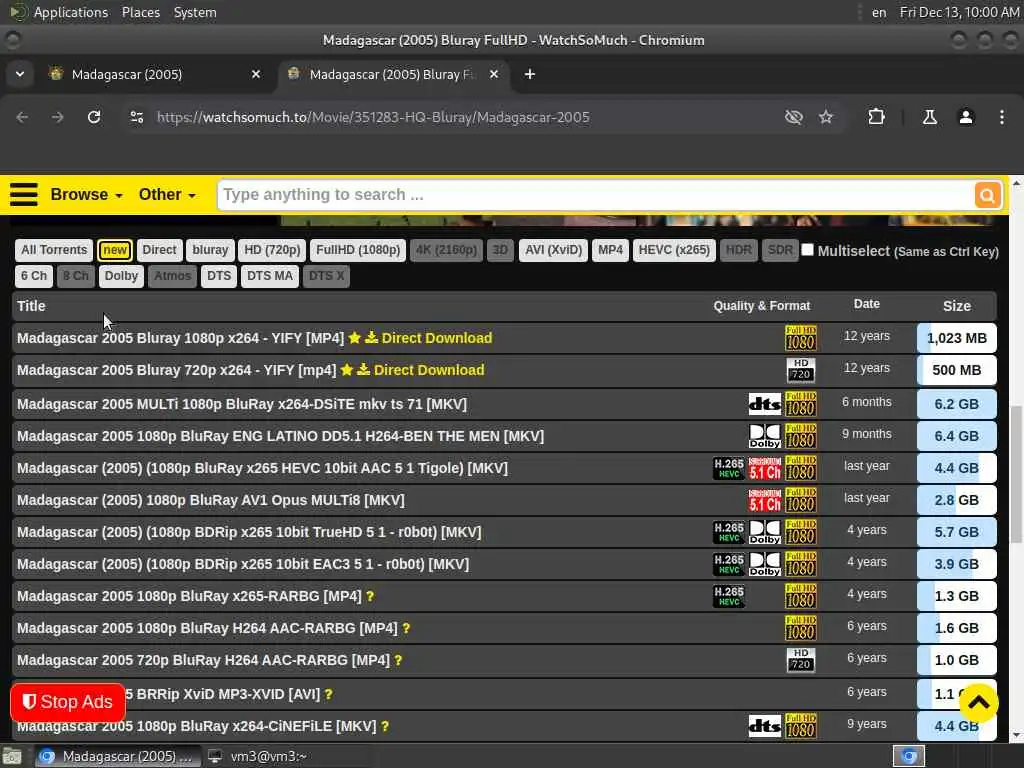Click the scroll-to-top yellow arrow button

[x=978, y=703]
